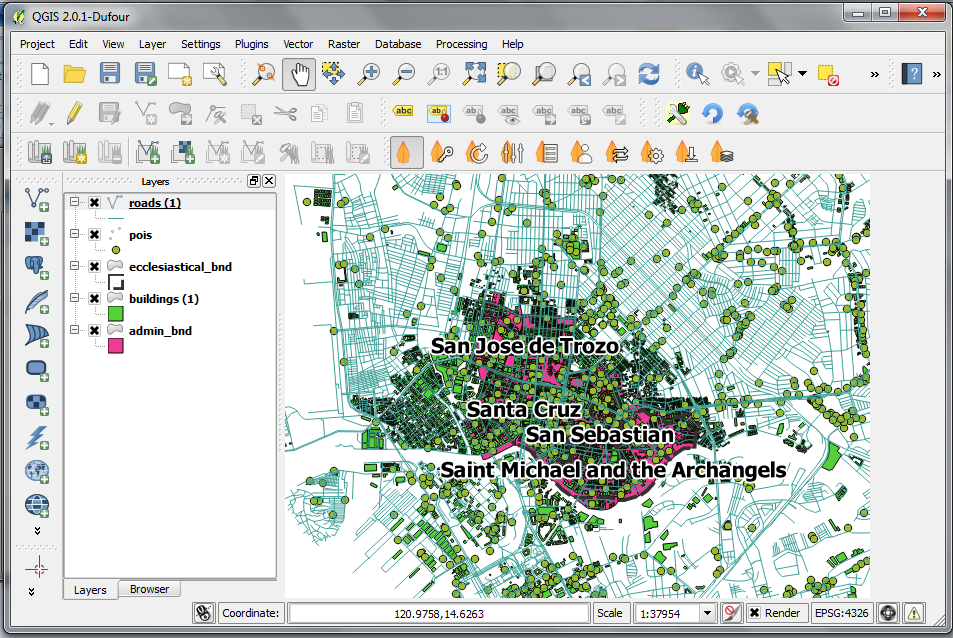Click the Refresh map icon
Image resolution: width=953 pixels, height=638 pixels.
[x=649, y=74]
